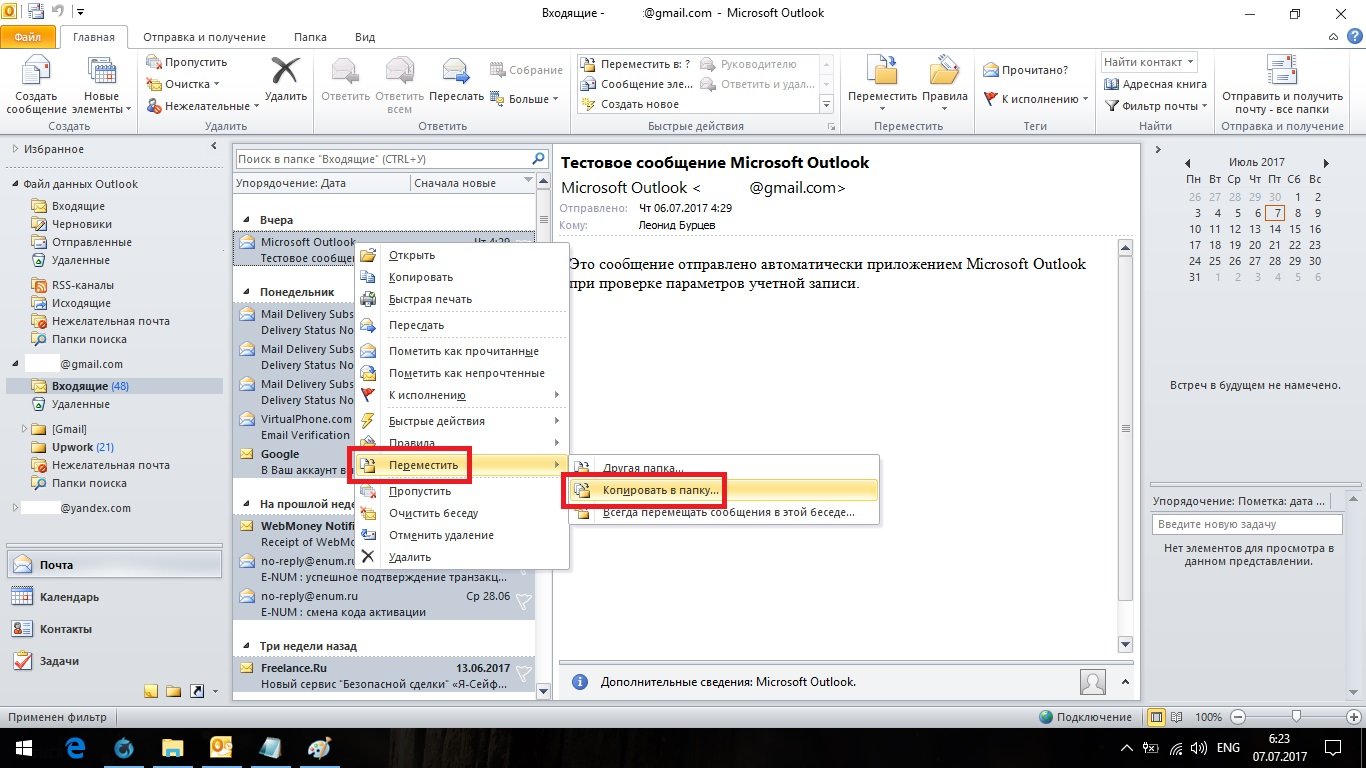The image size is (1366, 768).
Task: Collapse the Понедельник message group
Action: point(247,292)
